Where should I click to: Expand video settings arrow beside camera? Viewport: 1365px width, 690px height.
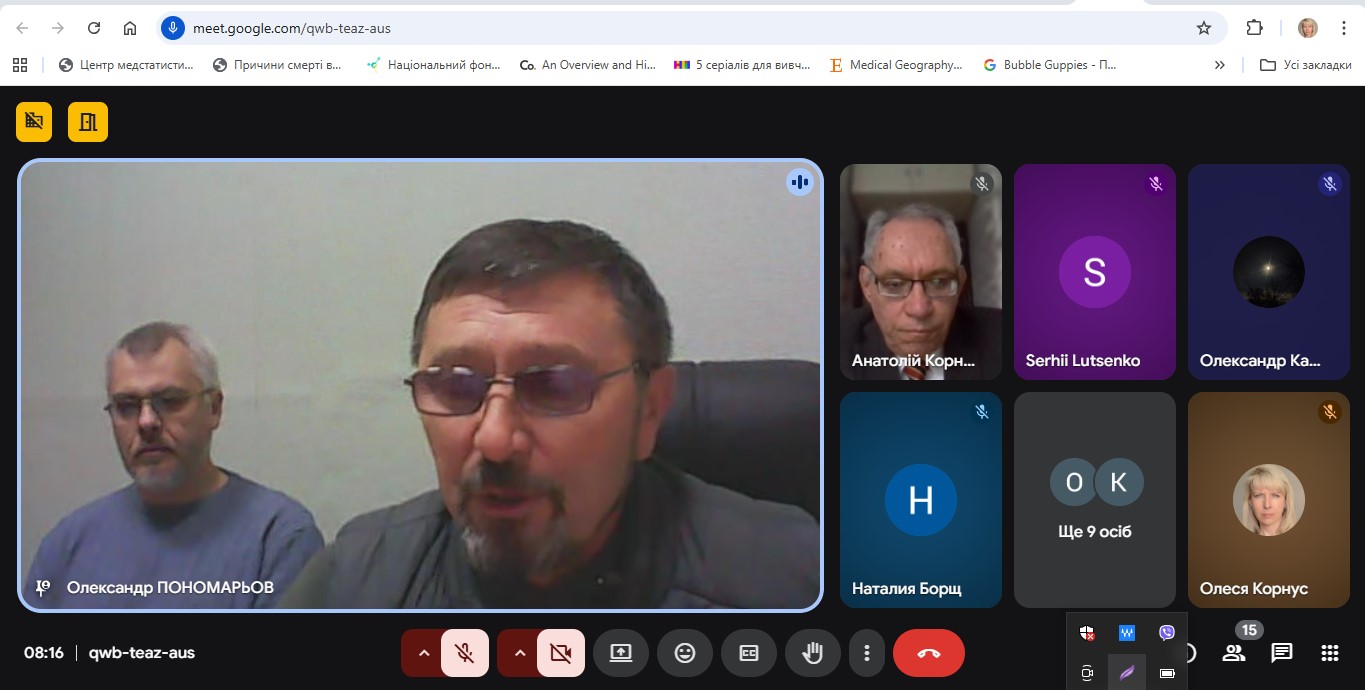click(519, 653)
